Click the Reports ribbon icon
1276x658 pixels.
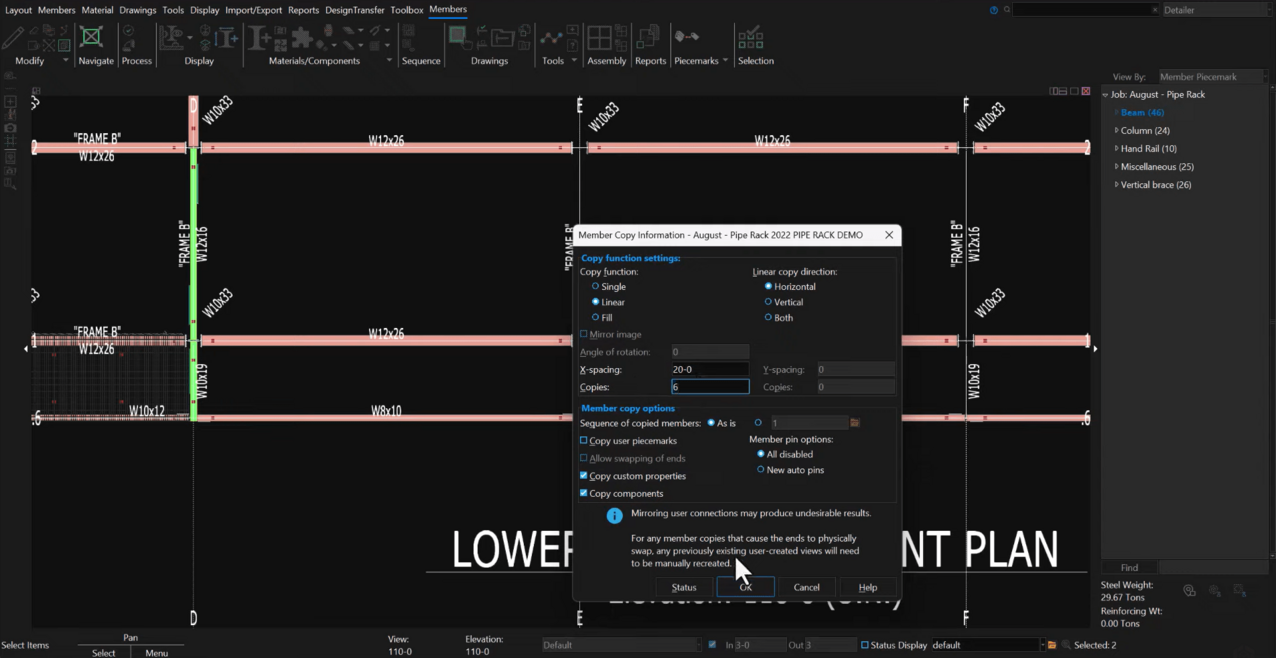click(x=649, y=39)
